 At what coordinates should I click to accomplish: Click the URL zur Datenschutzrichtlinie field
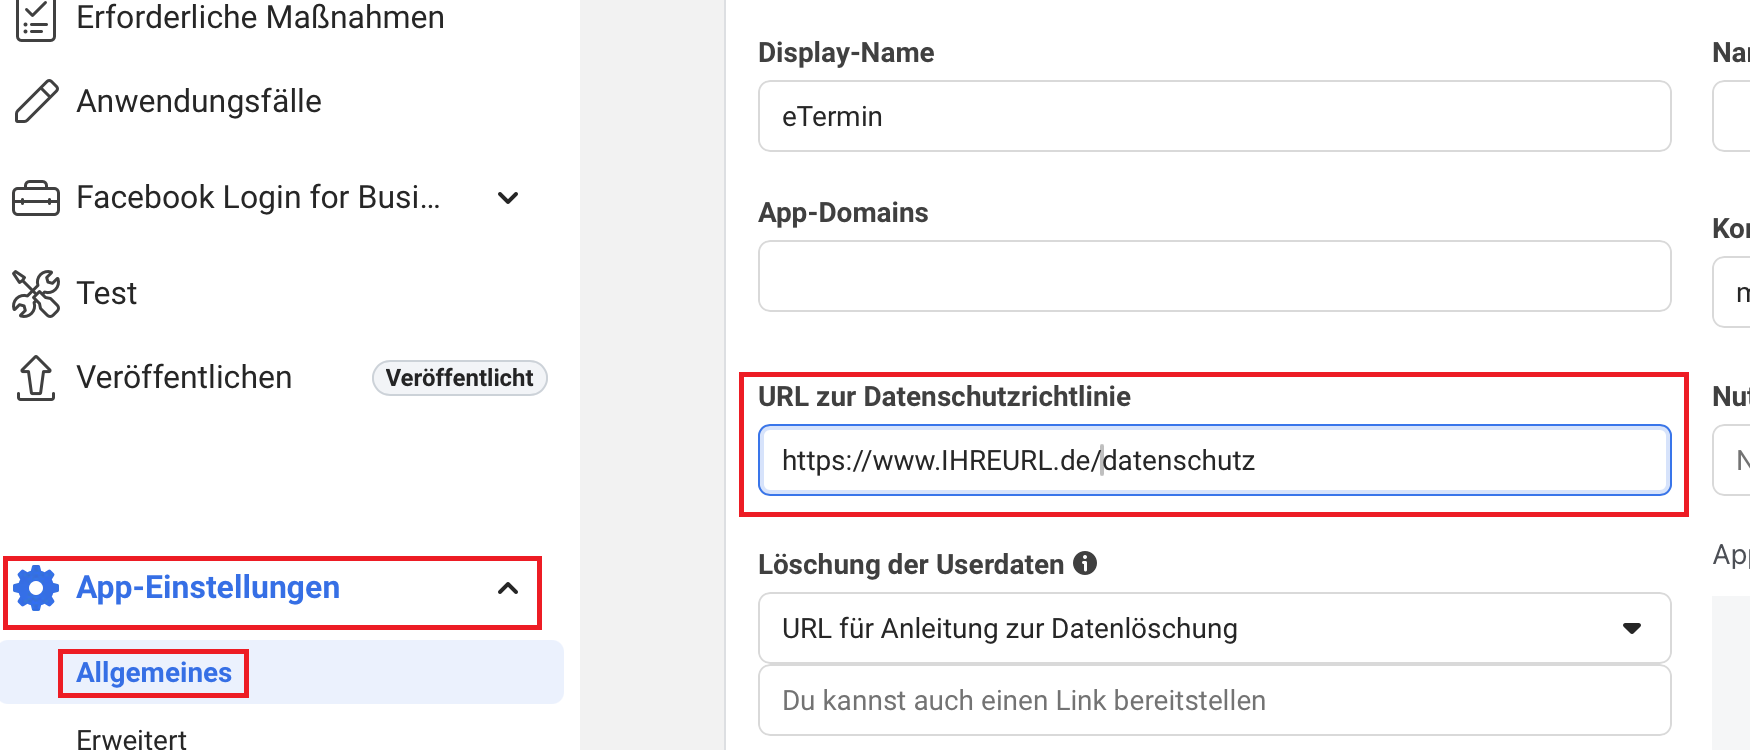[1214, 460]
